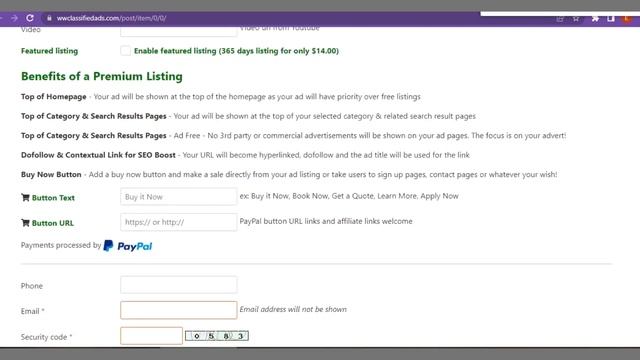
Task: Focus the Email input field
Action: point(178,310)
